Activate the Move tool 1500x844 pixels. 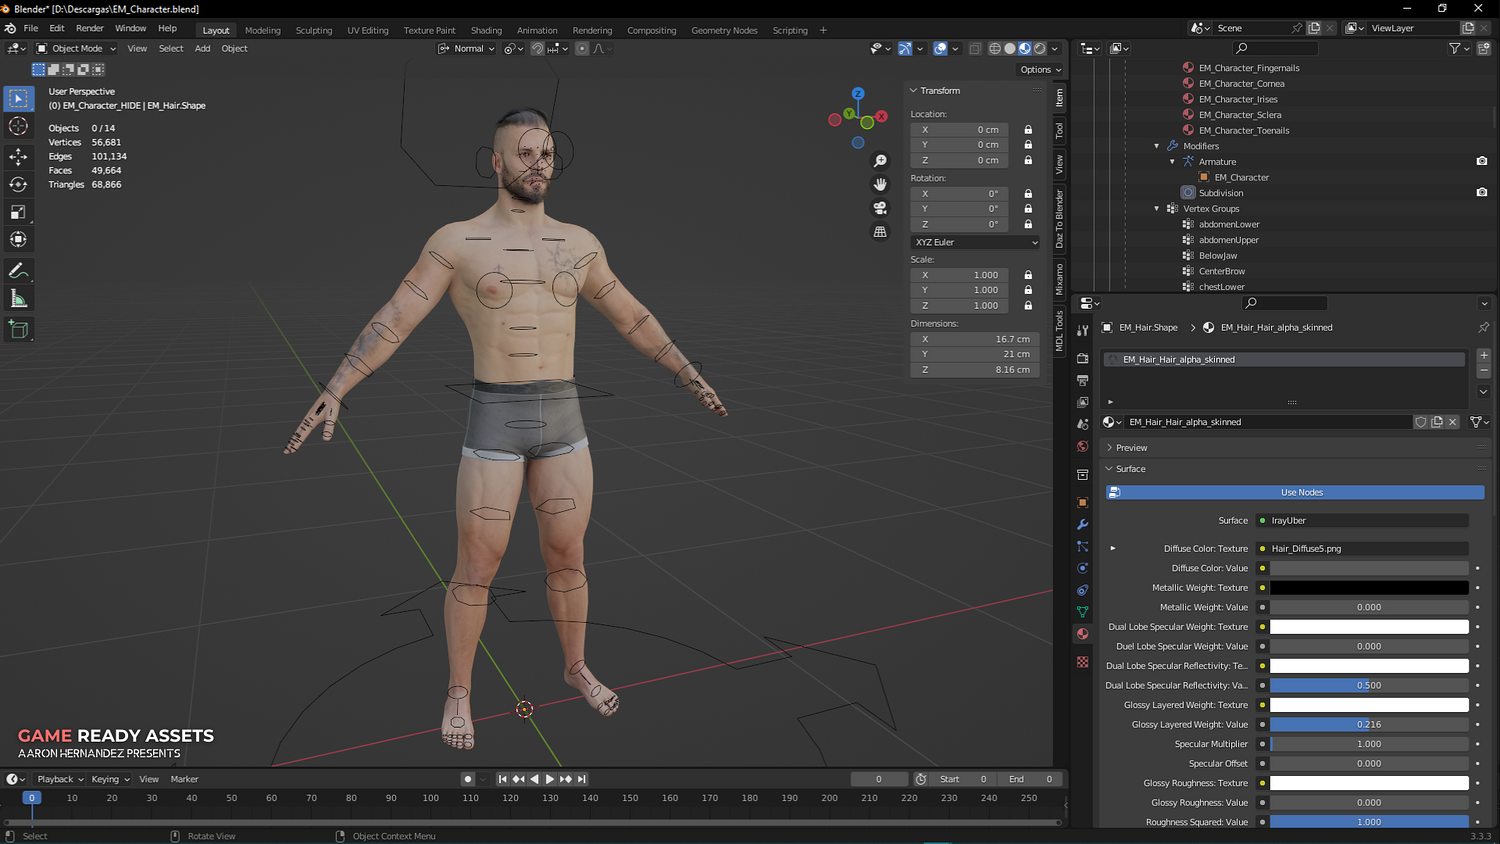(x=18, y=156)
